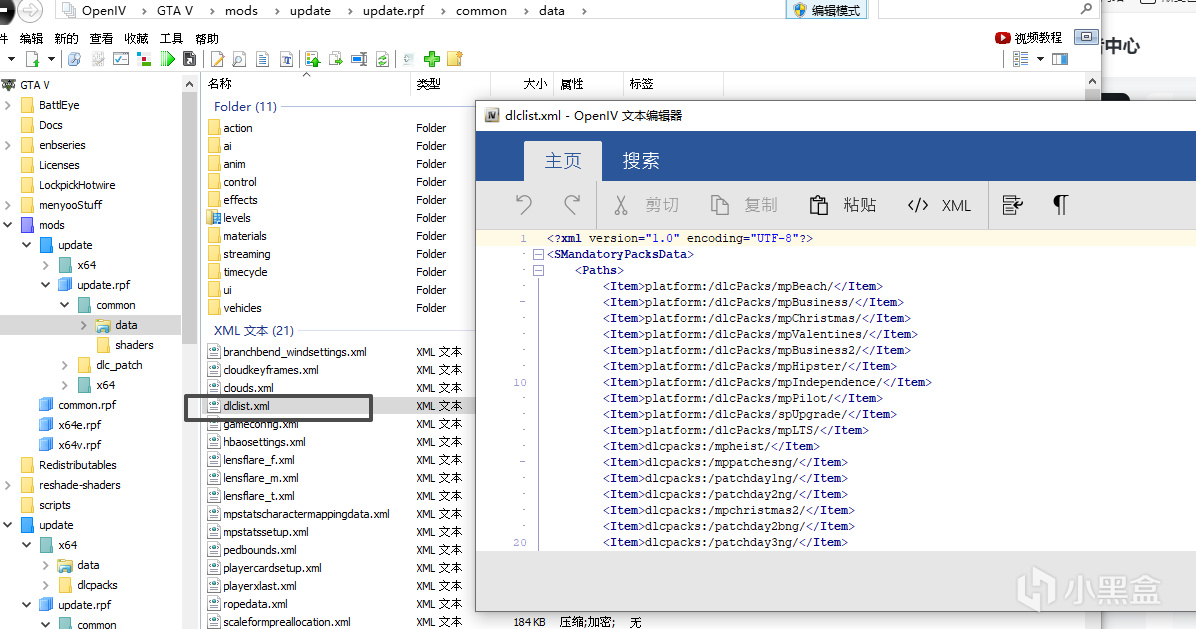Image resolution: width=1196 pixels, height=629 pixels.
Task: Open the 查看 menu
Action: (x=101, y=38)
